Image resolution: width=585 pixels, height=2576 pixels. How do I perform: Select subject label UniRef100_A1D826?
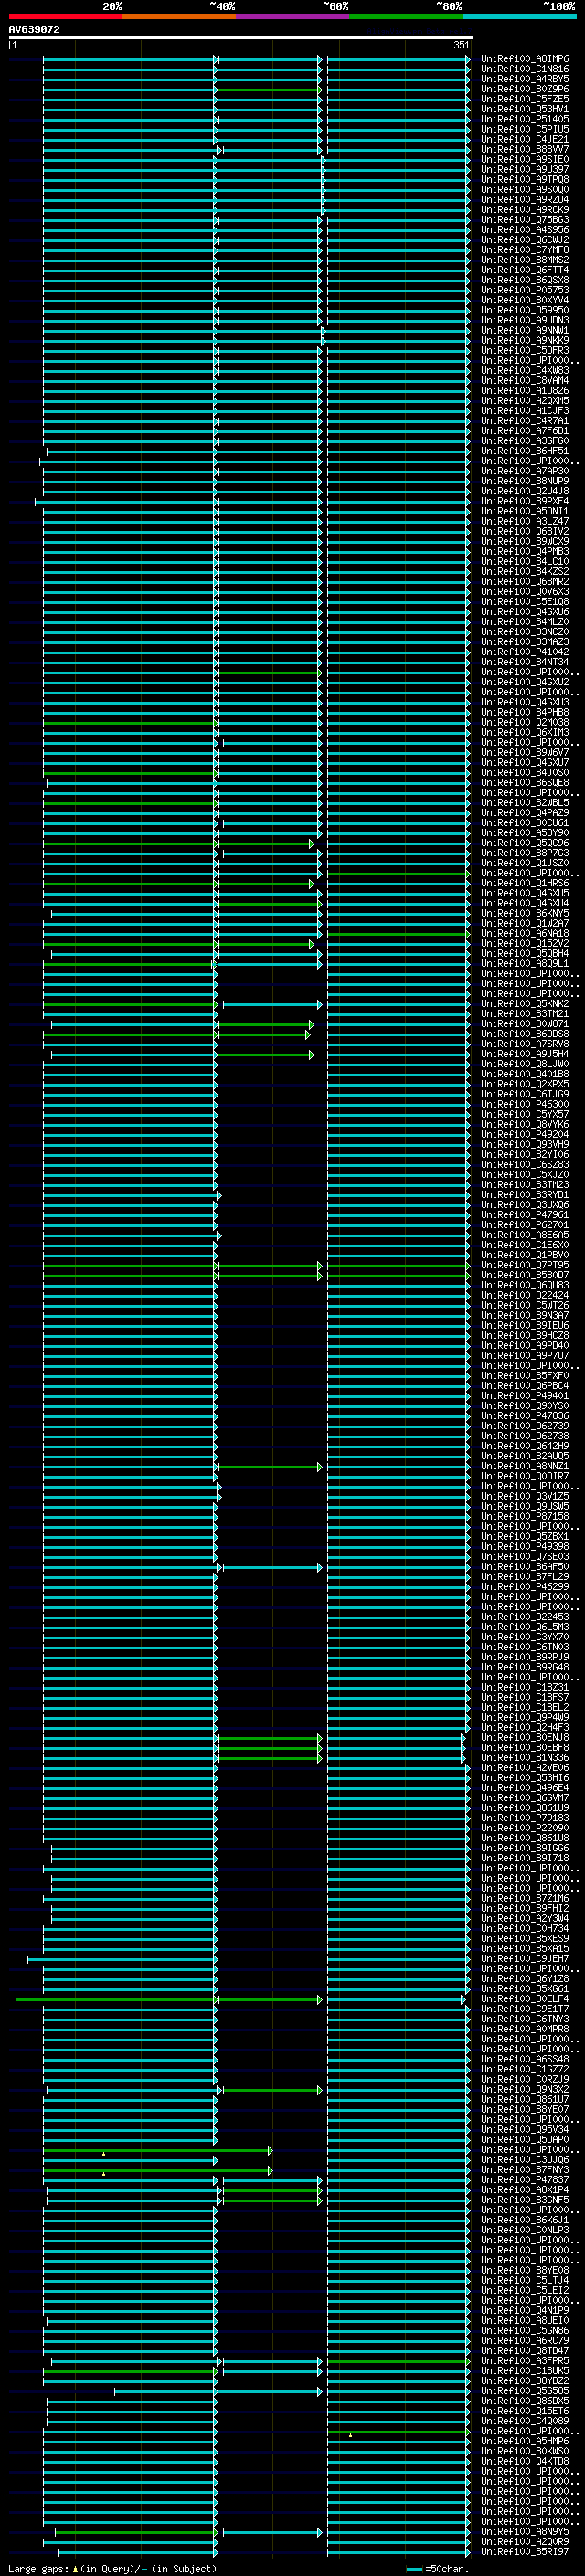click(x=525, y=390)
